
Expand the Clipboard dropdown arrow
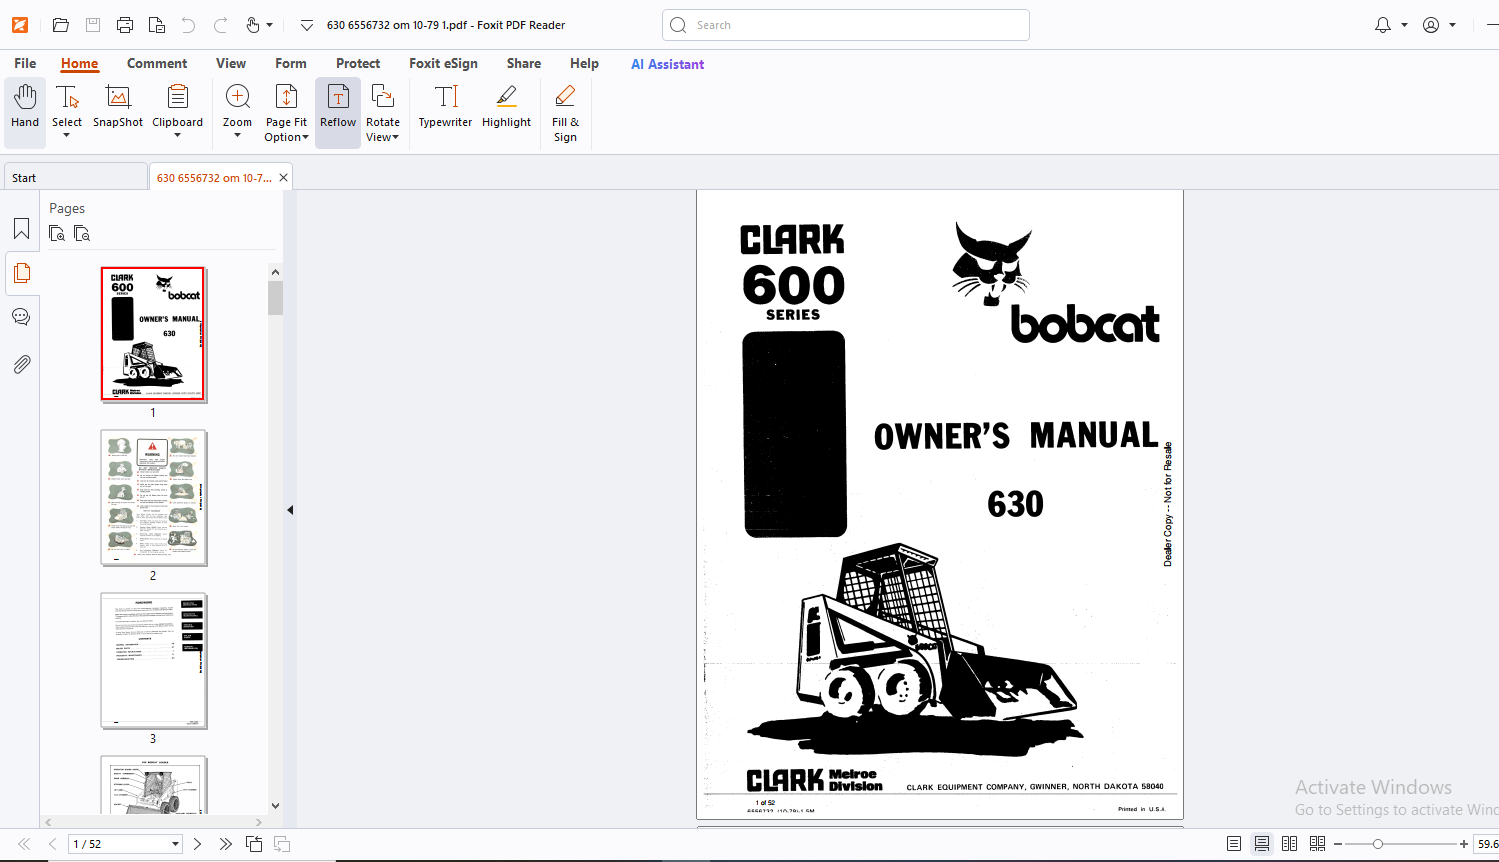pyautogui.click(x=177, y=136)
